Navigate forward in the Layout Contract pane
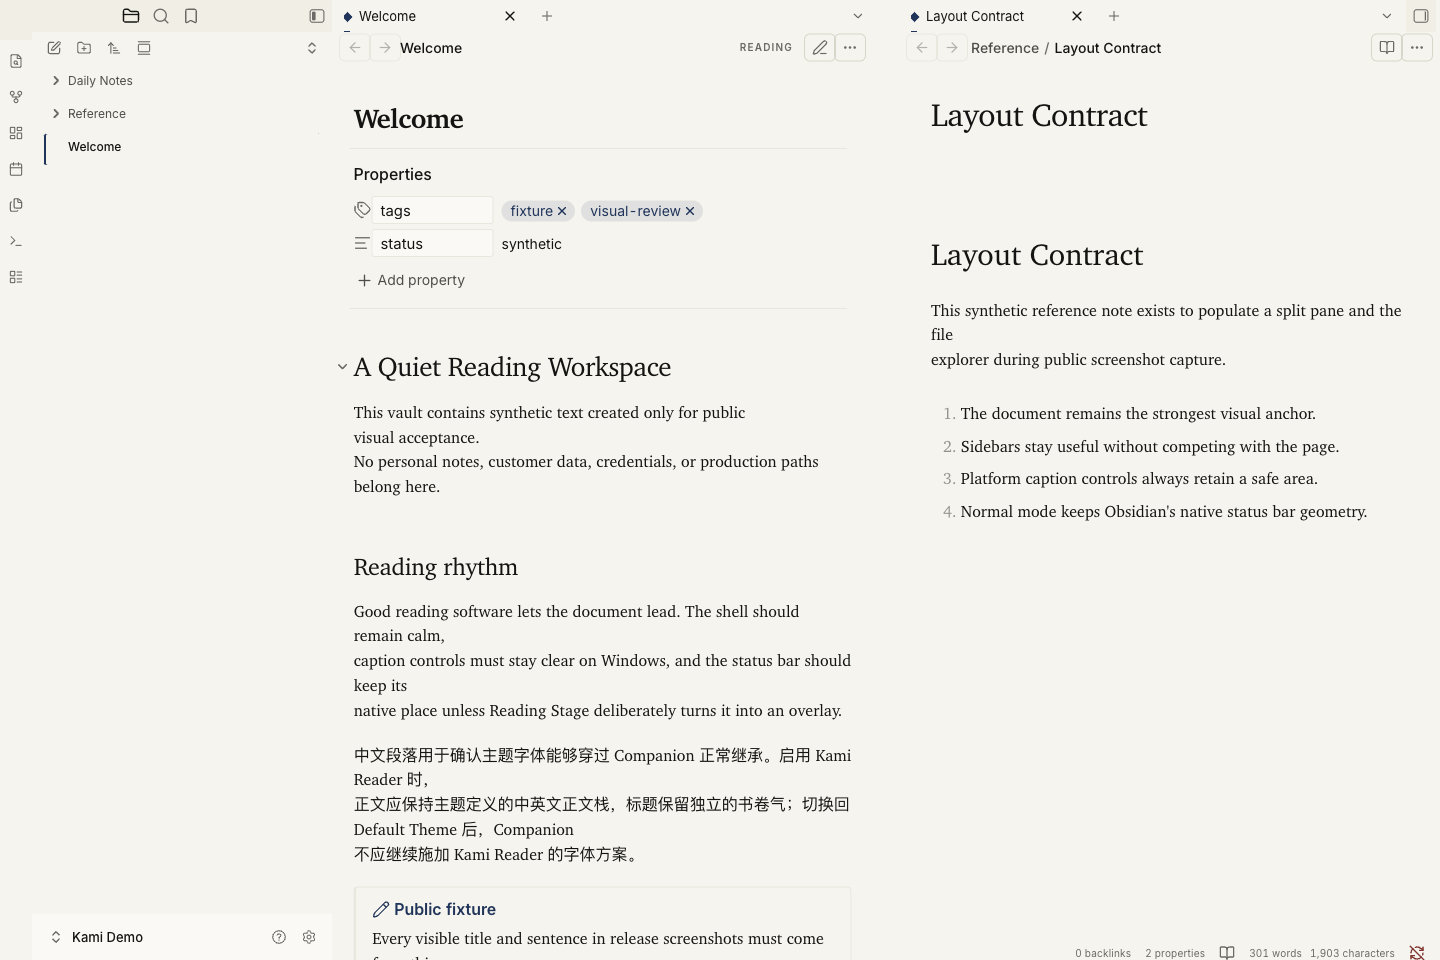The width and height of the screenshot is (1440, 960). (952, 48)
